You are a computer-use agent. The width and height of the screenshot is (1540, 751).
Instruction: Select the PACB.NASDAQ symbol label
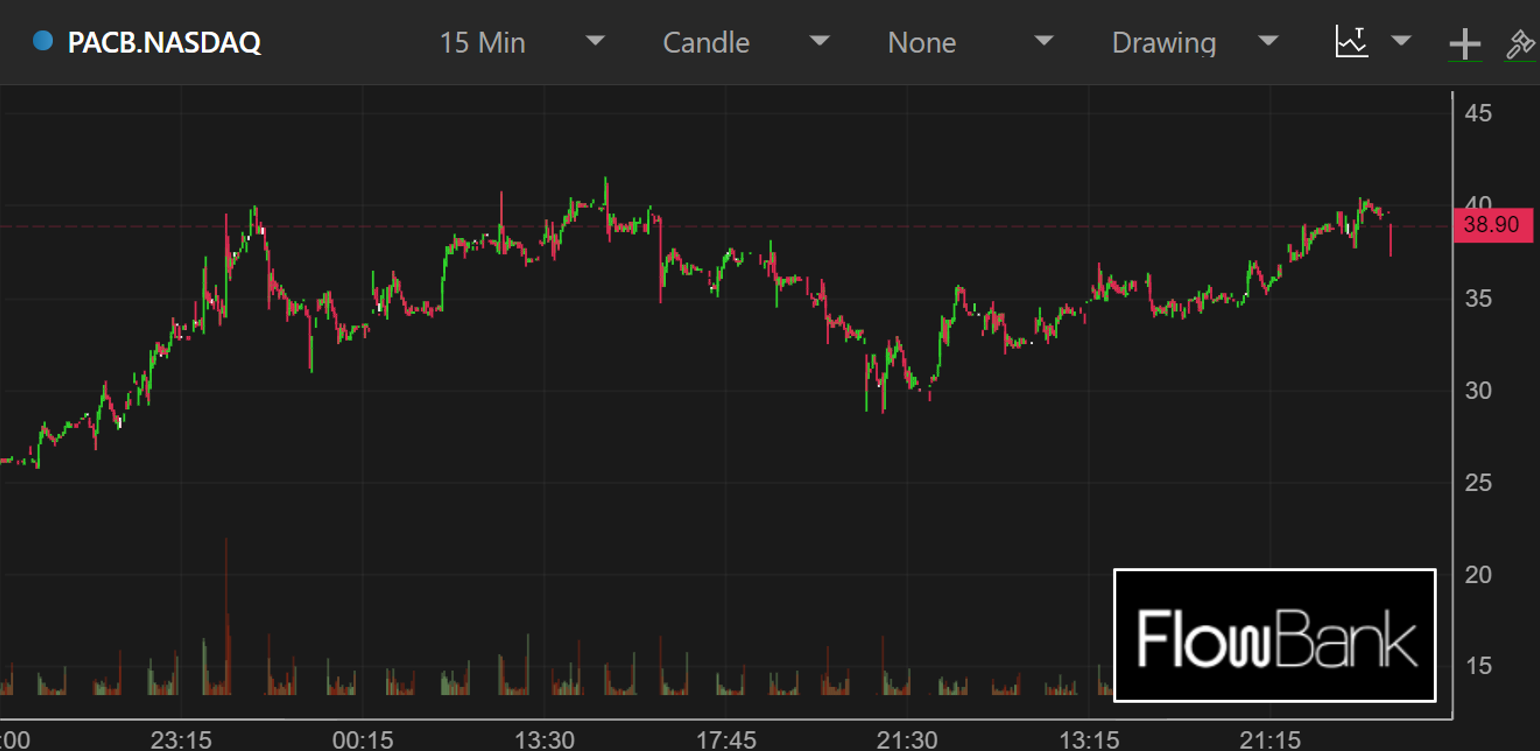point(164,42)
